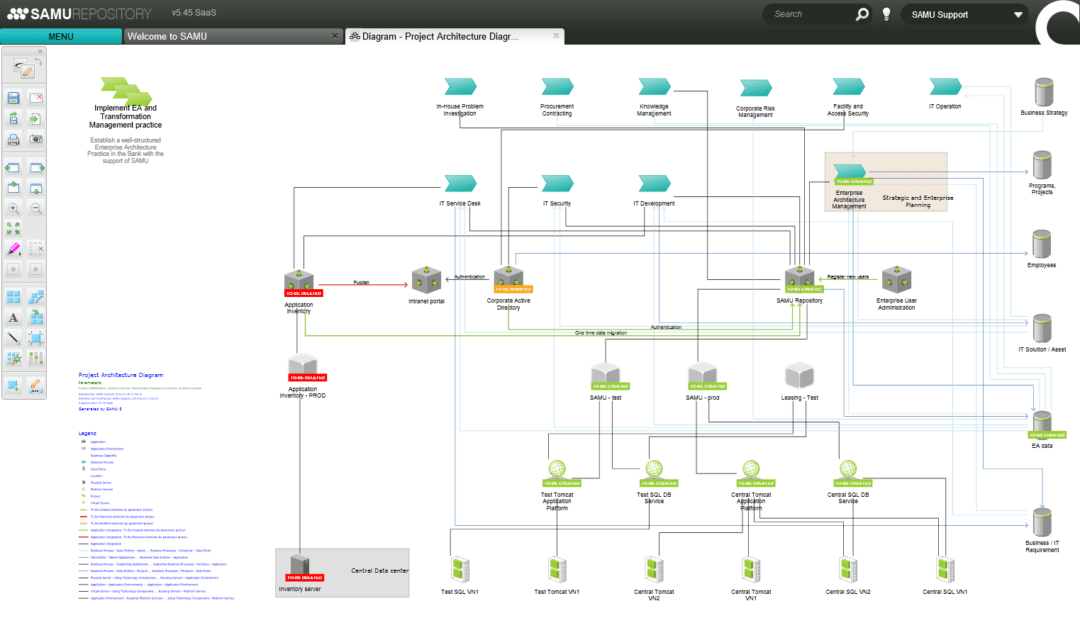Image resolution: width=1080 pixels, height=618 pixels.
Task: Select the SAMU Repository node in the diagram
Action: [798, 280]
